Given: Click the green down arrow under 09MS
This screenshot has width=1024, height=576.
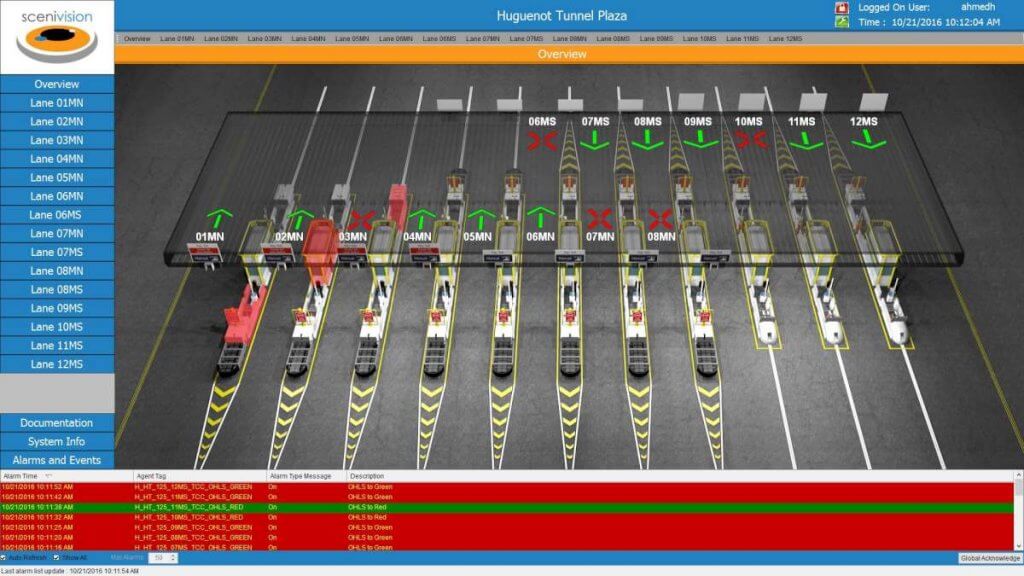Looking at the screenshot, I should (x=700, y=138).
